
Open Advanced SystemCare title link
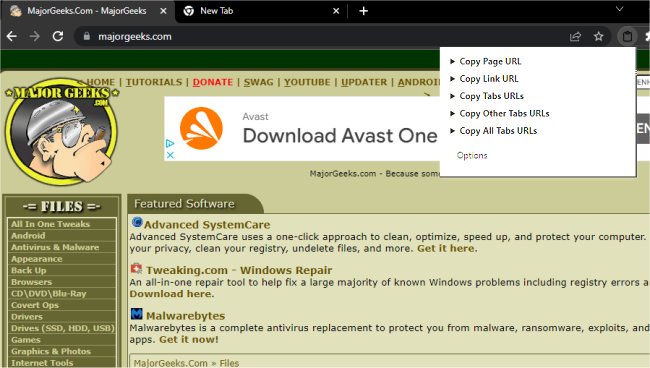point(207,225)
